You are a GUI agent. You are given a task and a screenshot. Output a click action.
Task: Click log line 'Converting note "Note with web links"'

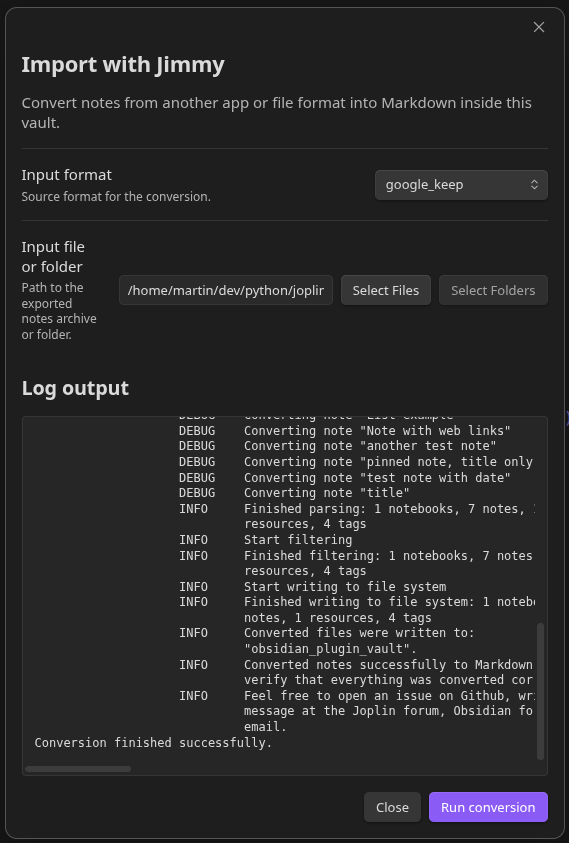click(377, 431)
